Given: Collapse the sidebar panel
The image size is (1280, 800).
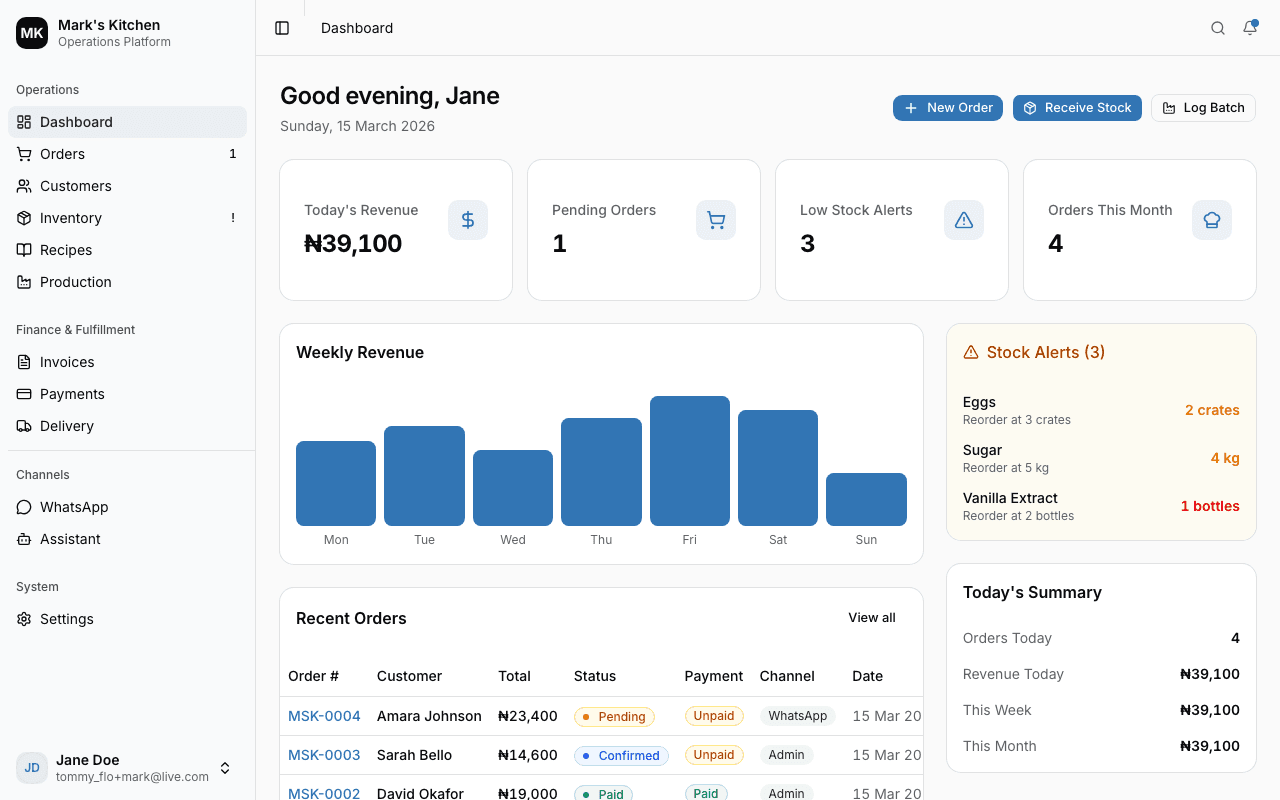Looking at the screenshot, I should pyautogui.click(x=282, y=28).
